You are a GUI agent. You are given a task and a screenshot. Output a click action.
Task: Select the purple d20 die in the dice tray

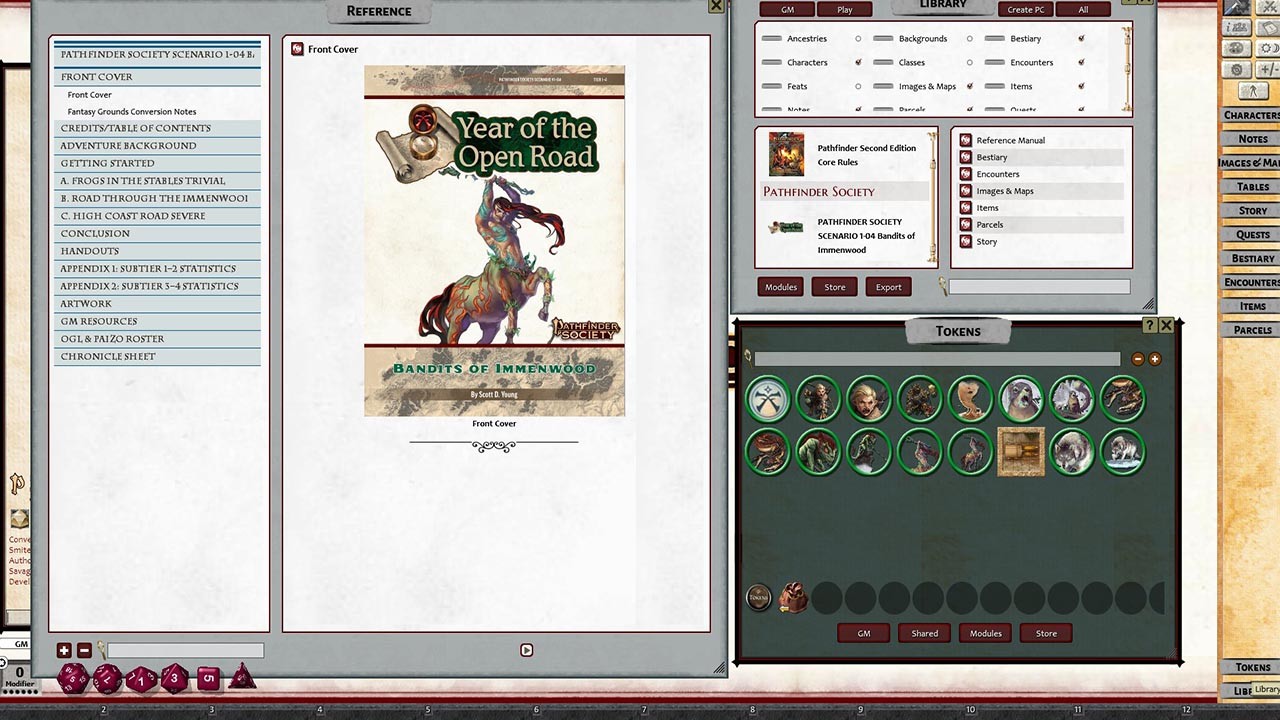72,678
